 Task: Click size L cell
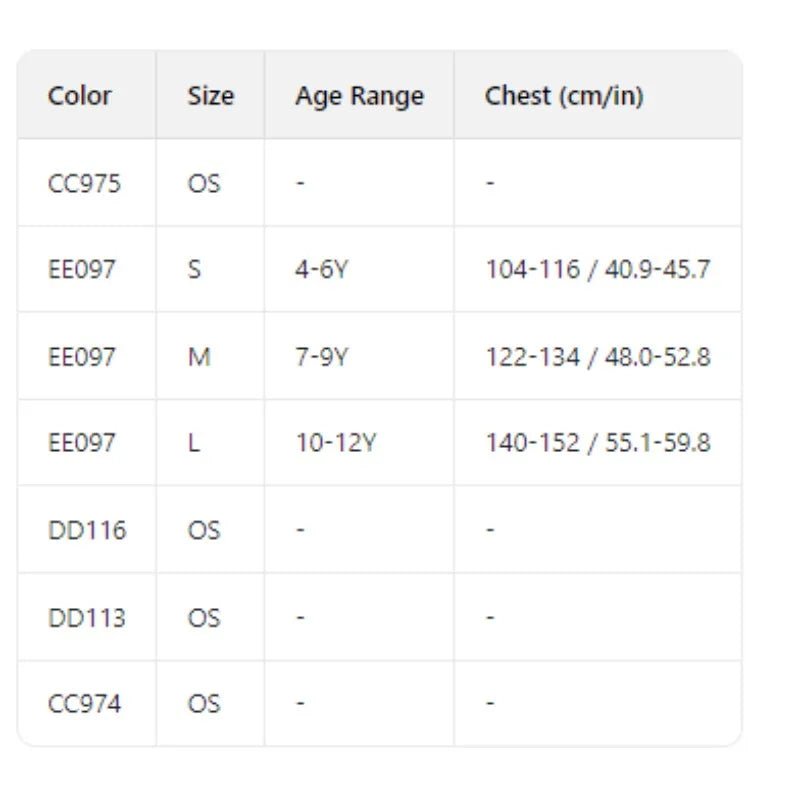[x=194, y=443]
